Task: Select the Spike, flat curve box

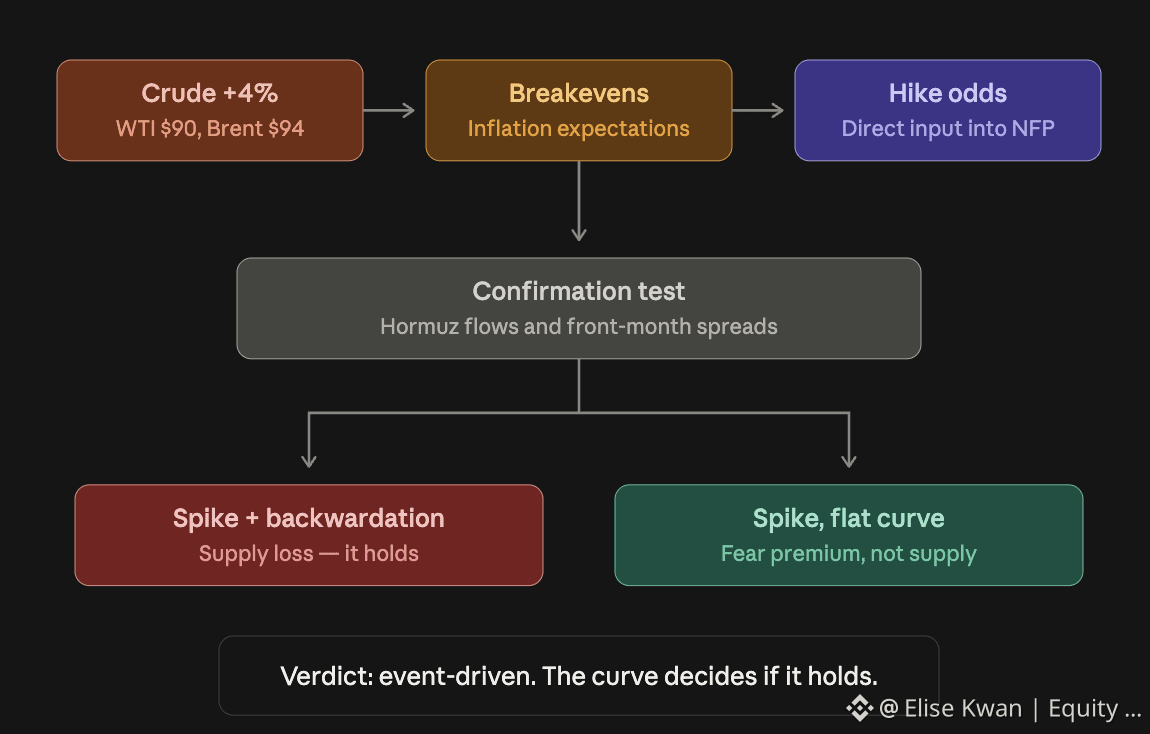Action: click(849, 535)
